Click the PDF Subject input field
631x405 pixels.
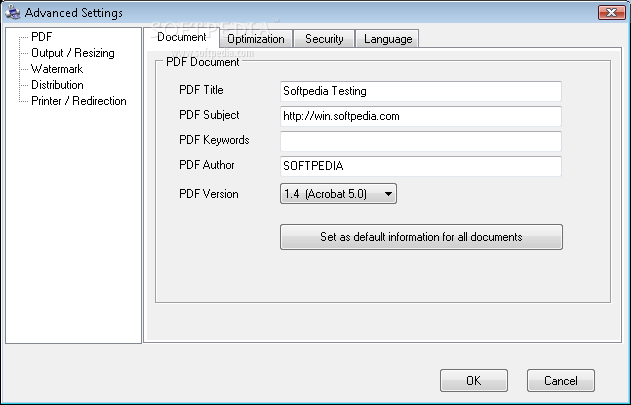point(421,116)
